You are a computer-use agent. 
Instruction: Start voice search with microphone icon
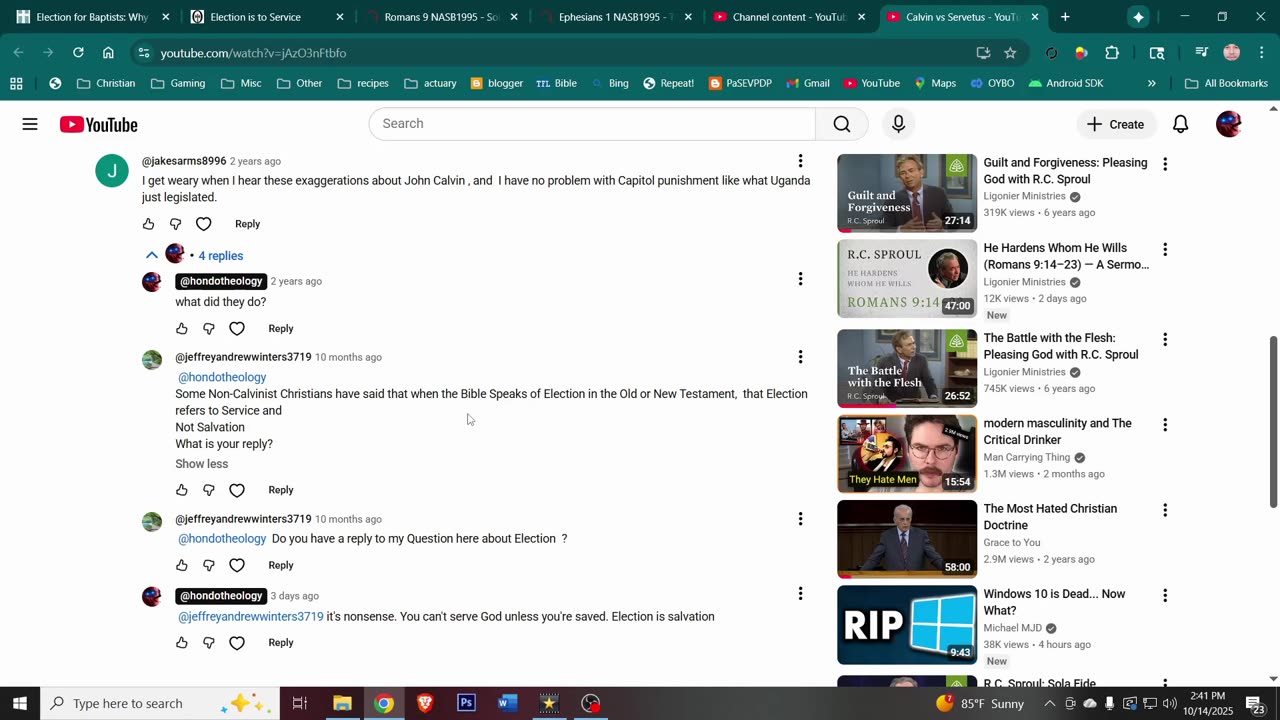click(x=898, y=124)
